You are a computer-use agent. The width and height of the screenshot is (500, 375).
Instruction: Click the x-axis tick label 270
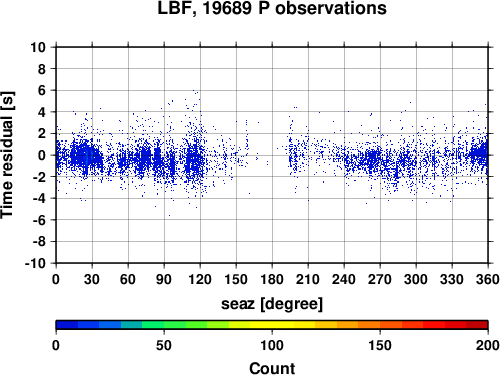coord(380,279)
